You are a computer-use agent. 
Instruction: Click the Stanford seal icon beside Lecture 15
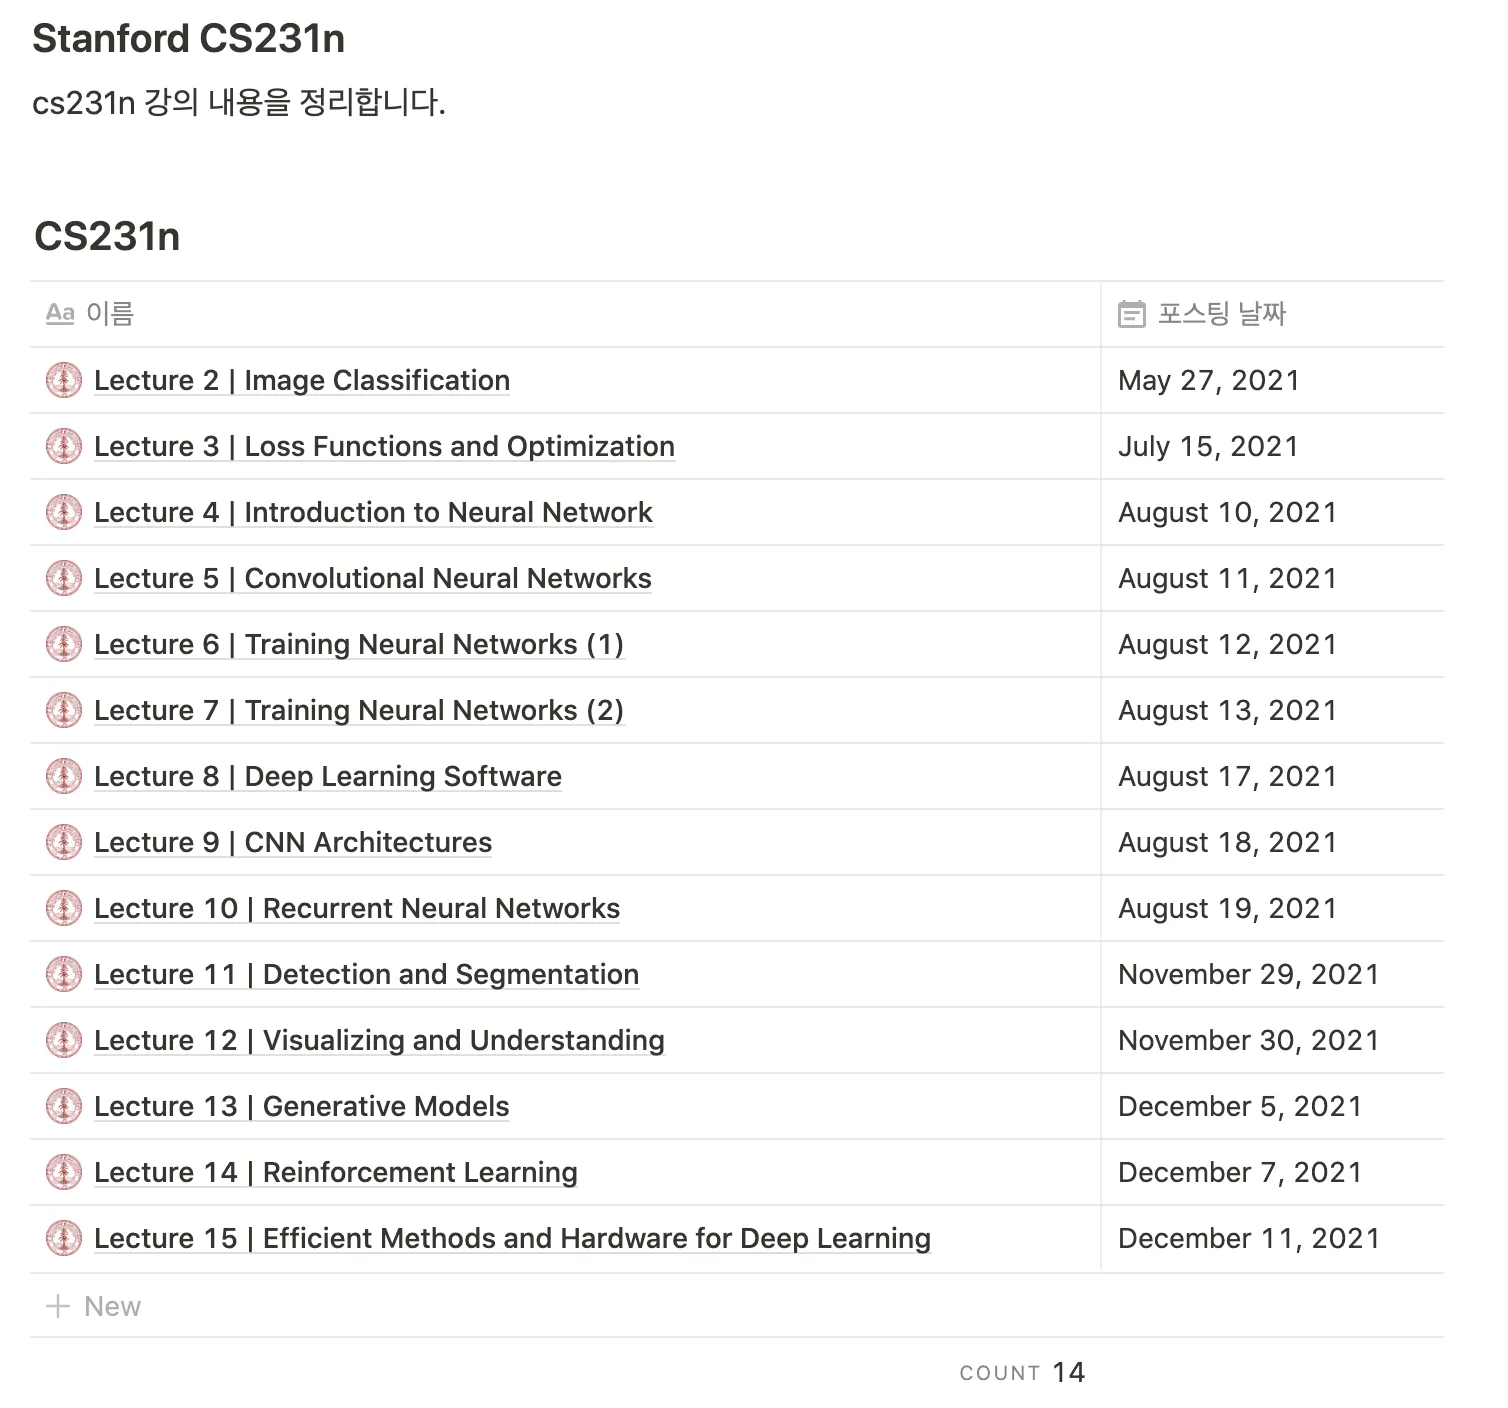pyautogui.click(x=64, y=1238)
